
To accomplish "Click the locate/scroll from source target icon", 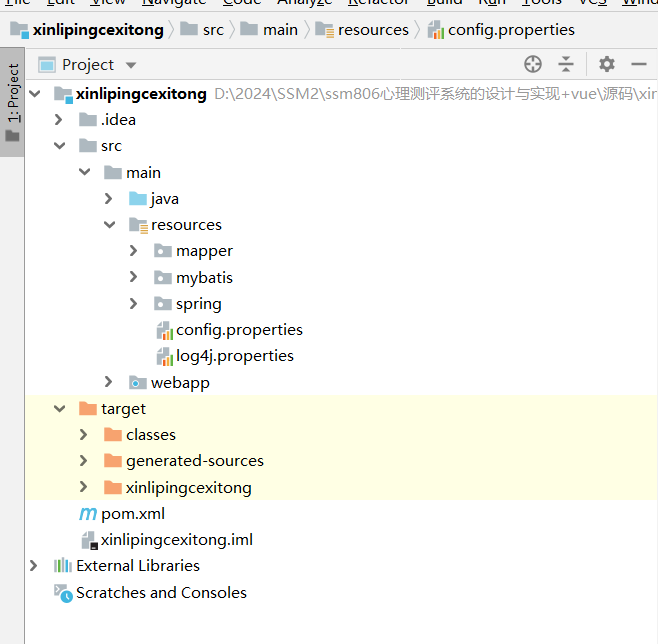I will (533, 65).
